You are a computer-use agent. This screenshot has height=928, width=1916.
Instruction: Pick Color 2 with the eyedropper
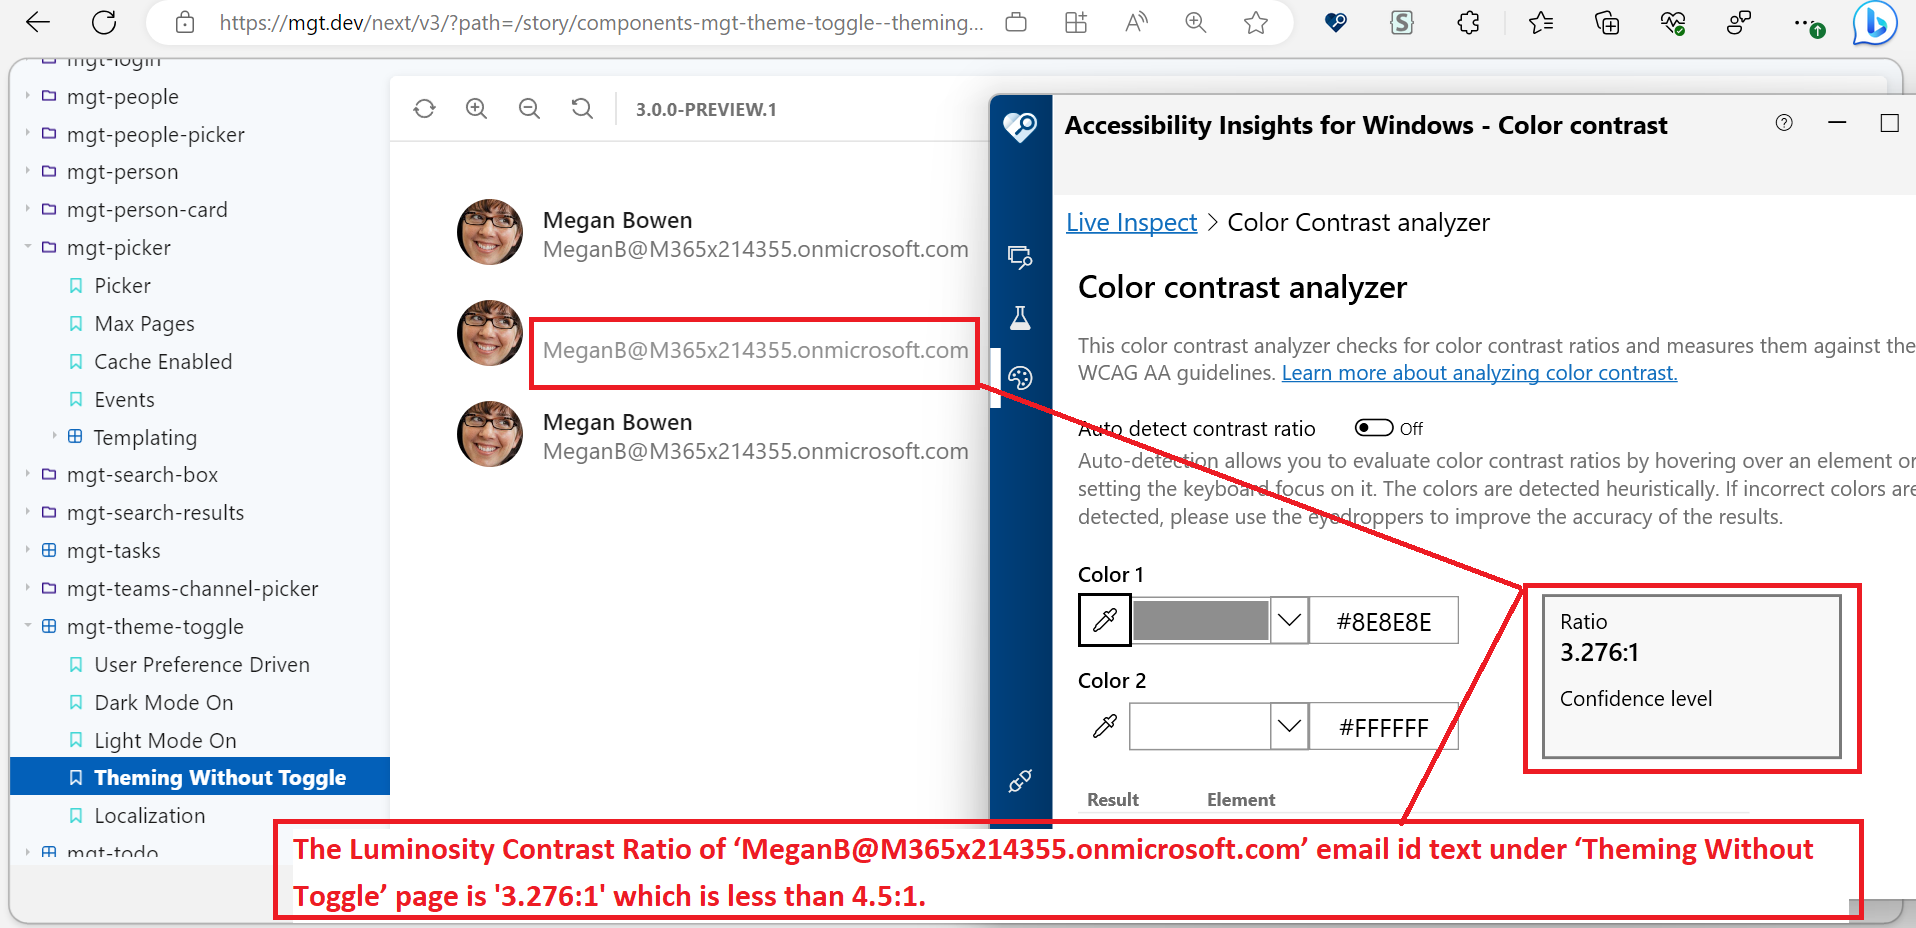point(1104,726)
